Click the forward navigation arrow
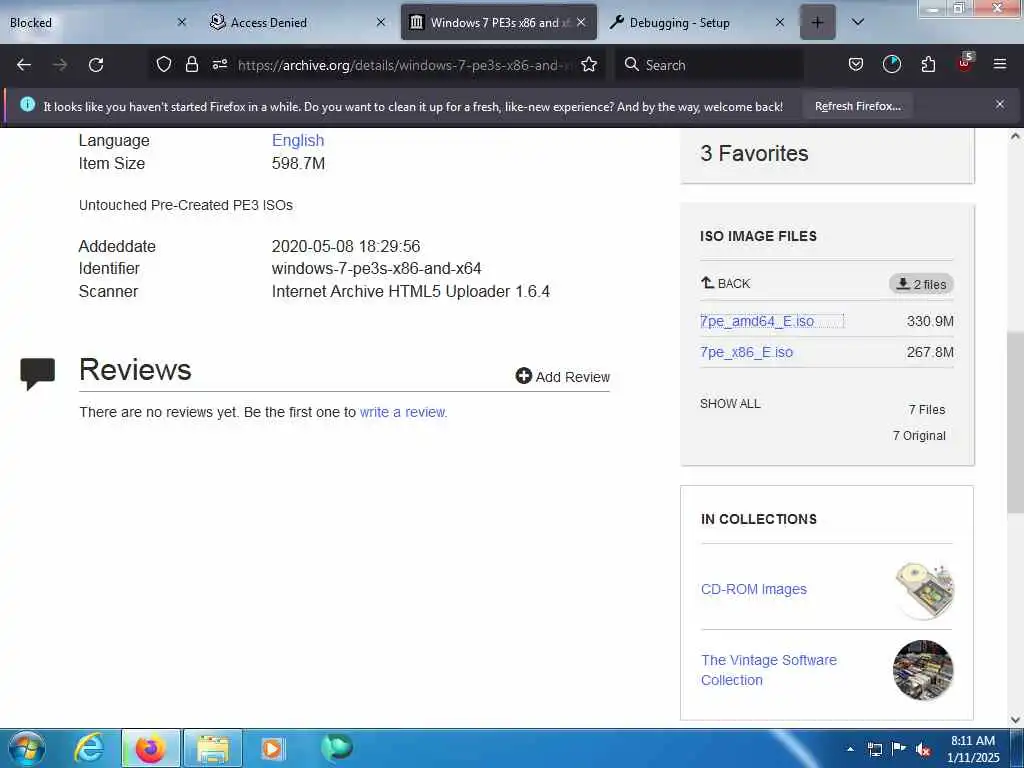This screenshot has height=768, width=1024. (59, 65)
